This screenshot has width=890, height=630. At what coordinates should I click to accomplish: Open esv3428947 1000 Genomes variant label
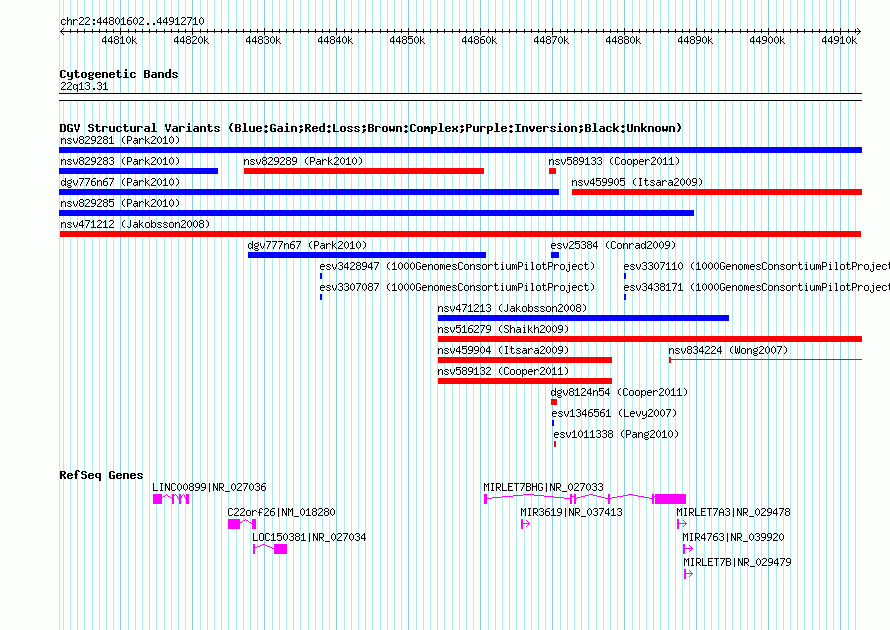(x=457, y=266)
